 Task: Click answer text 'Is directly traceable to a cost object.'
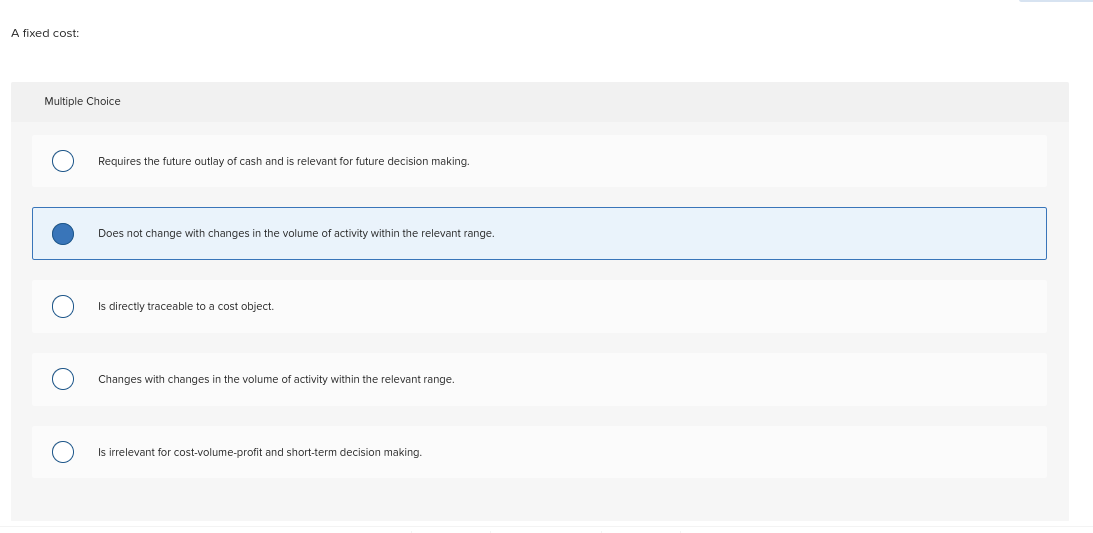point(186,307)
